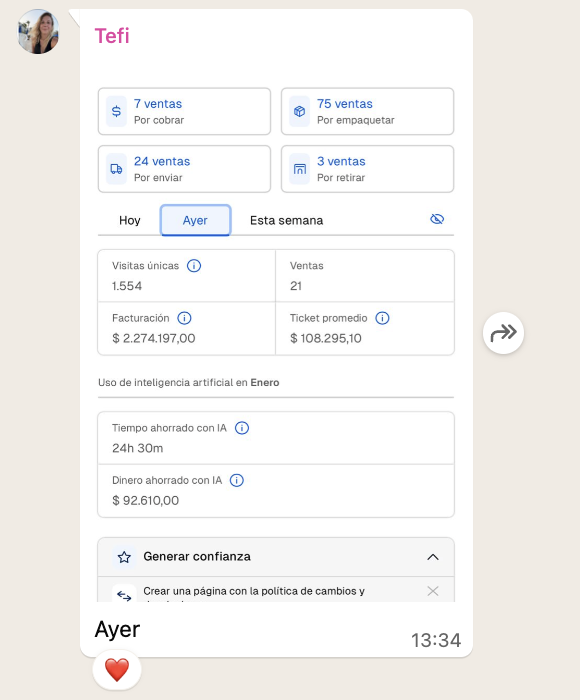The image size is (580, 700).
Task: Click the Generar confianza header text
Action: click(x=197, y=557)
